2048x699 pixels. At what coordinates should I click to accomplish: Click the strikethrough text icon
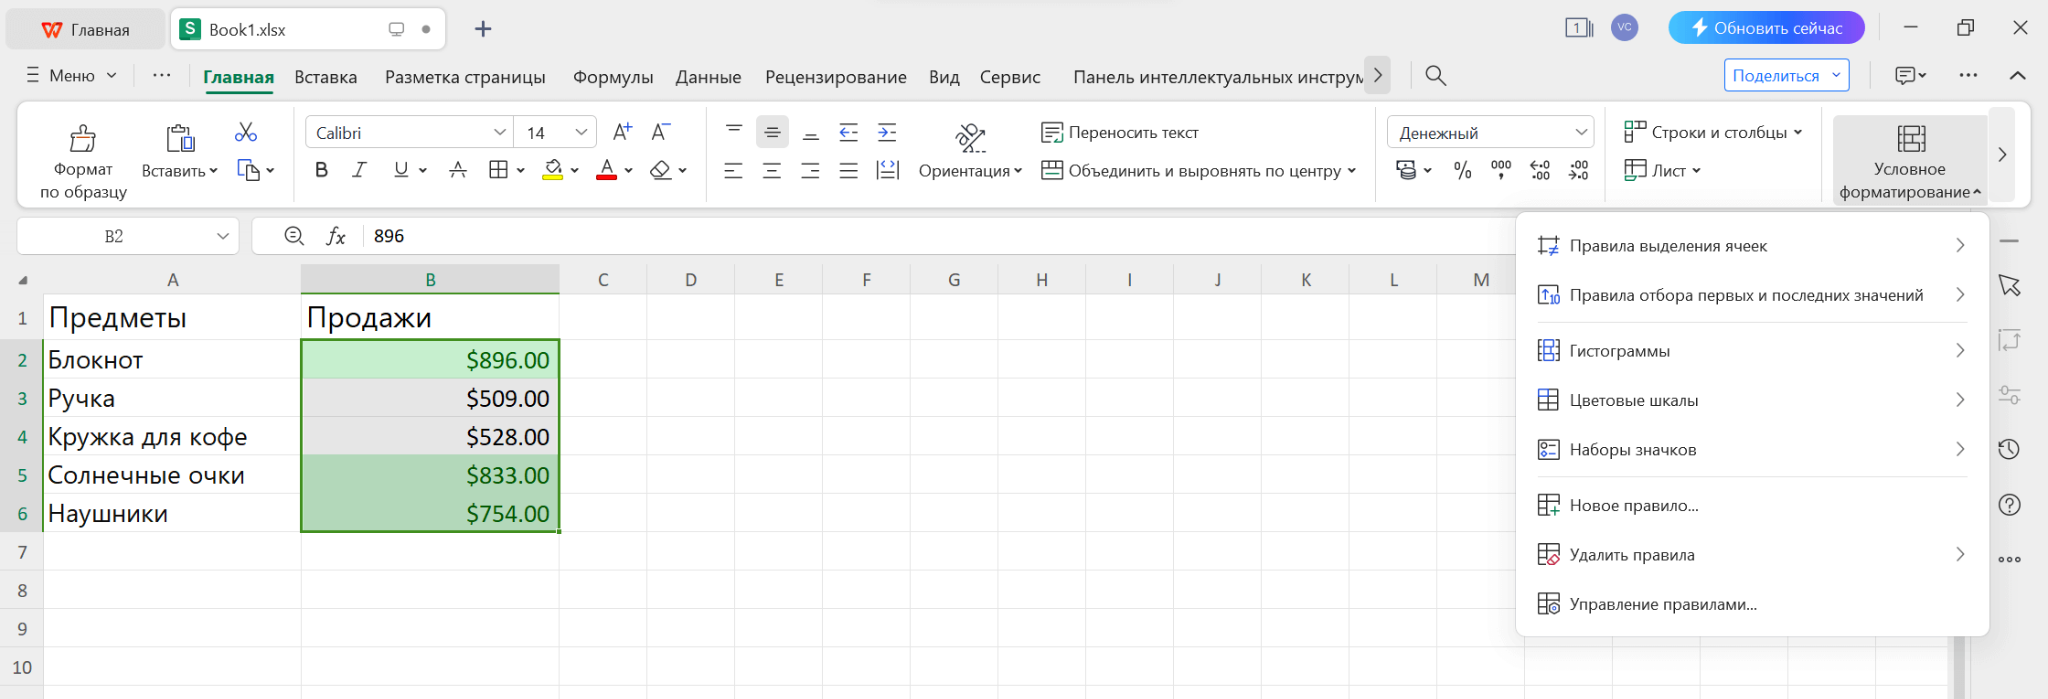click(x=458, y=170)
